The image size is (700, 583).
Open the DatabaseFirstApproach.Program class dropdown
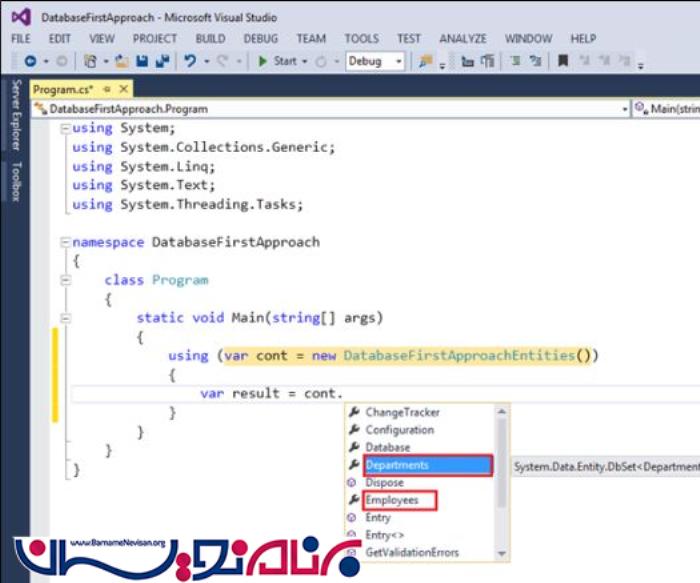[625, 109]
